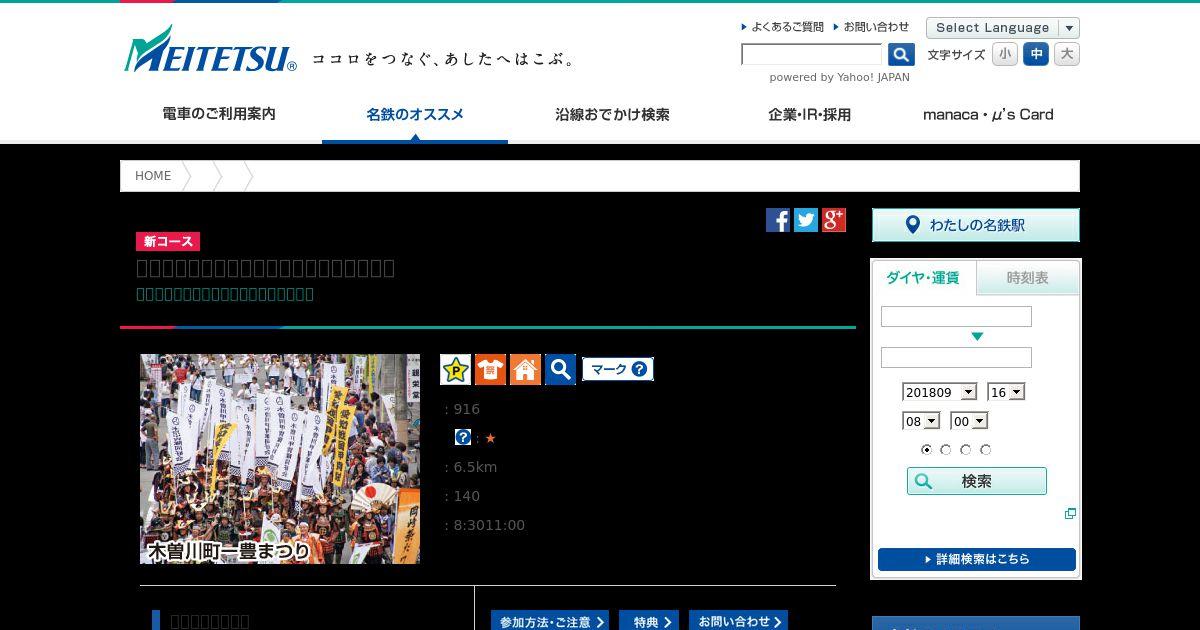The image size is (1200, 630).
Task: Click the question mark icon beside star rating
Action: (463, 437)
